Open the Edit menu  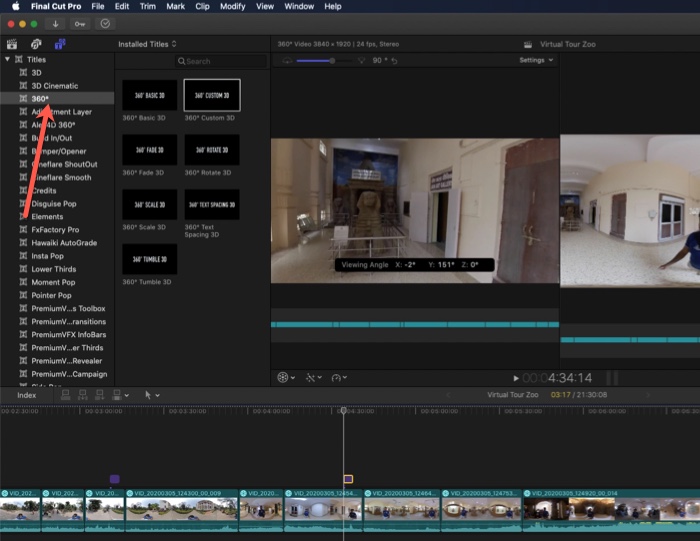[122, 6]
